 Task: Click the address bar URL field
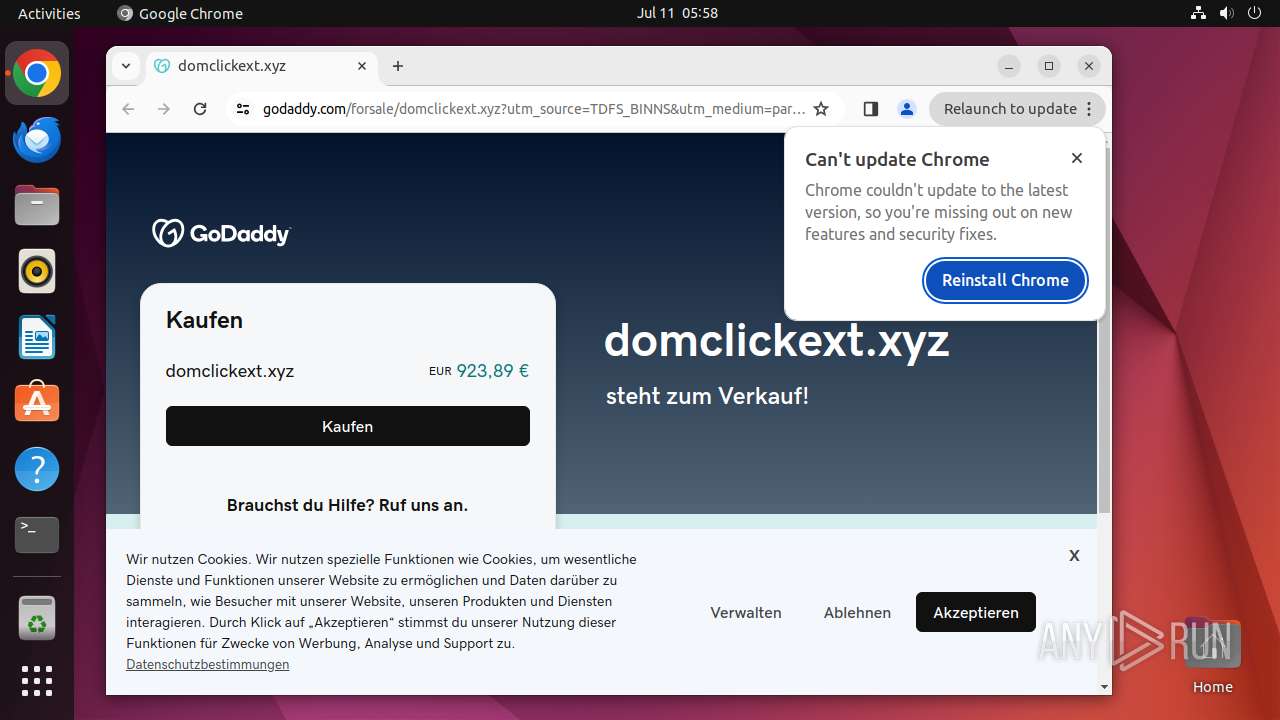[x=533, y=109]
